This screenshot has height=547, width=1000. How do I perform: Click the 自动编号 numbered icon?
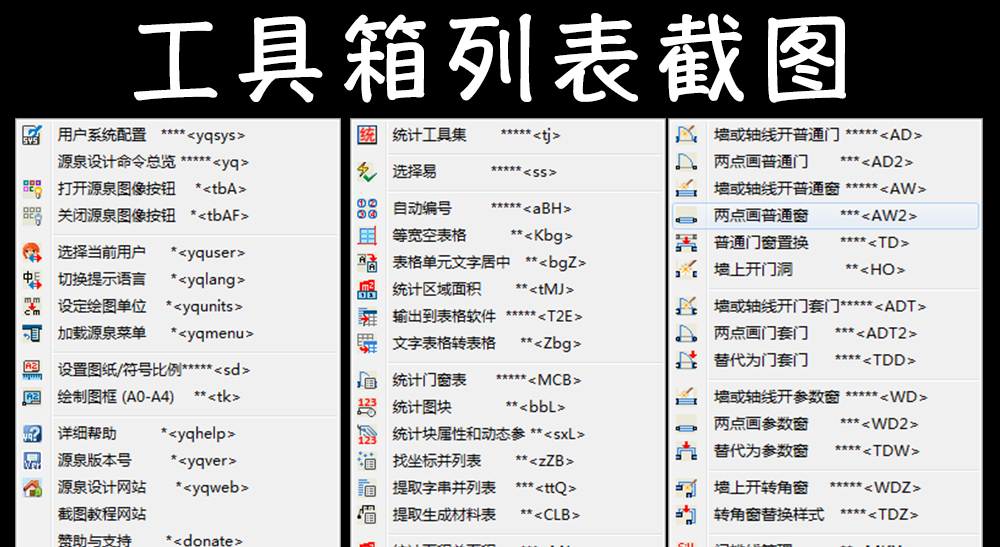point(367,208)
